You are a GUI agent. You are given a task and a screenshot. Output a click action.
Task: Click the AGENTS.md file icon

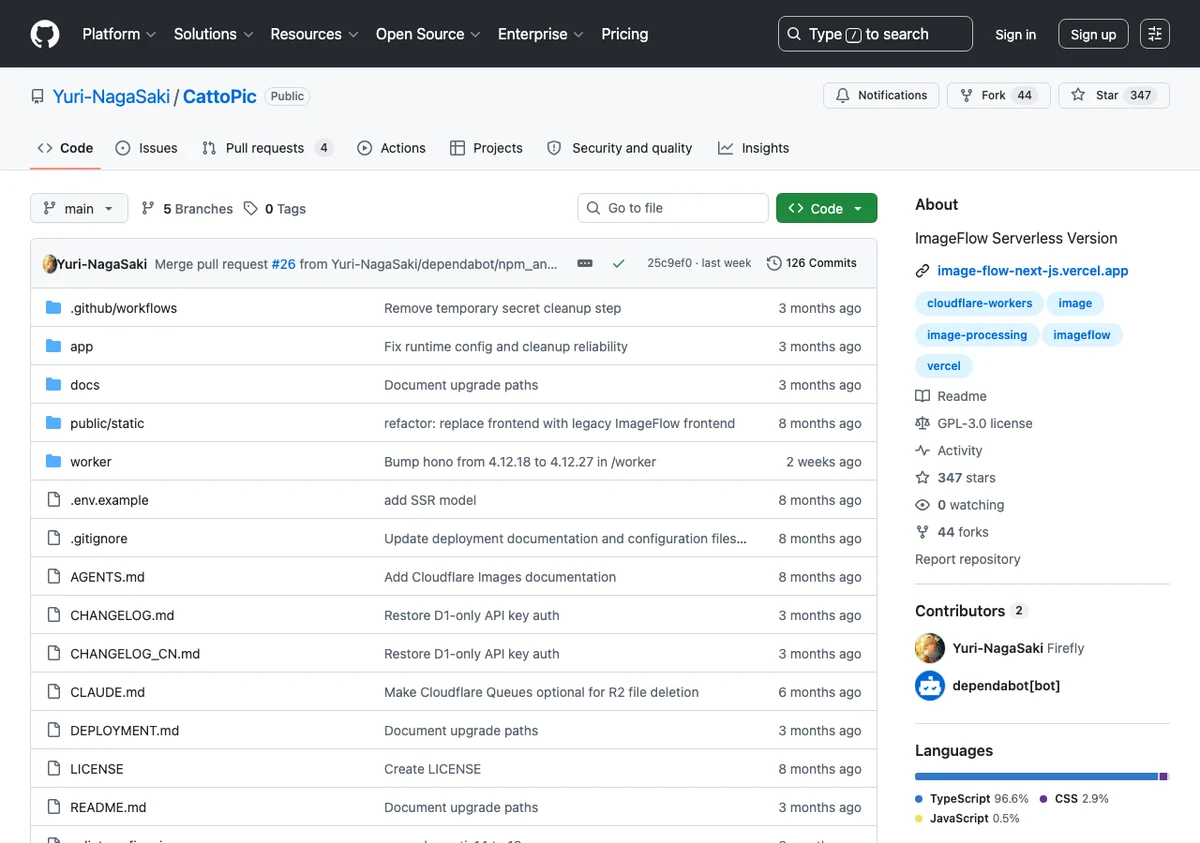[54, 577]
